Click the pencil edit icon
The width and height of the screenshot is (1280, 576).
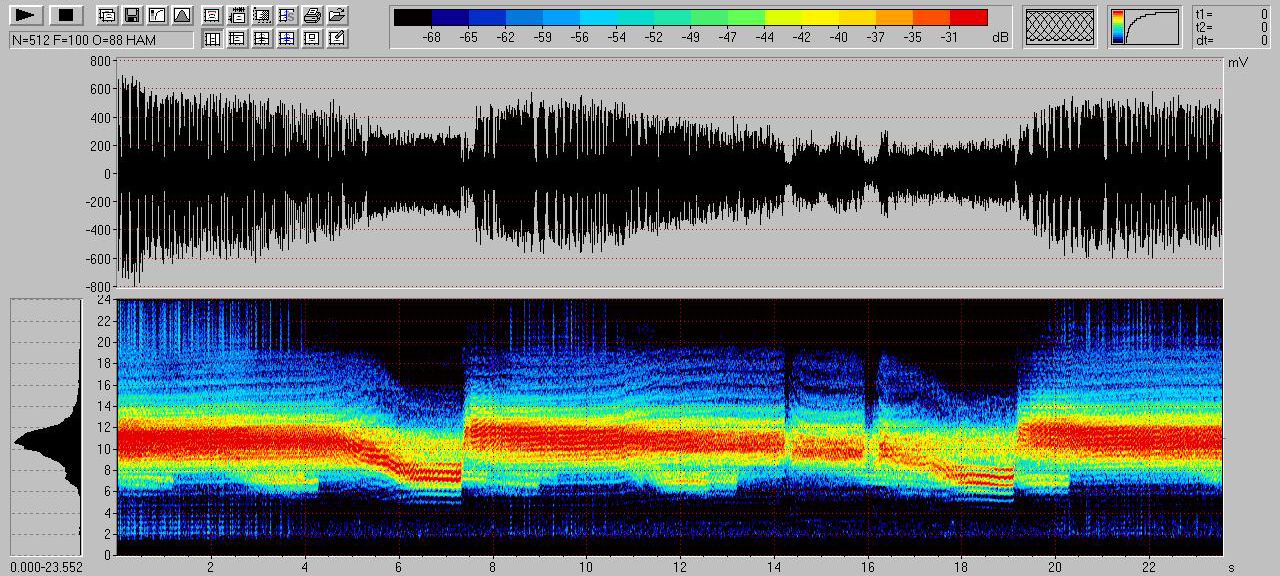[x=337, y=39]
